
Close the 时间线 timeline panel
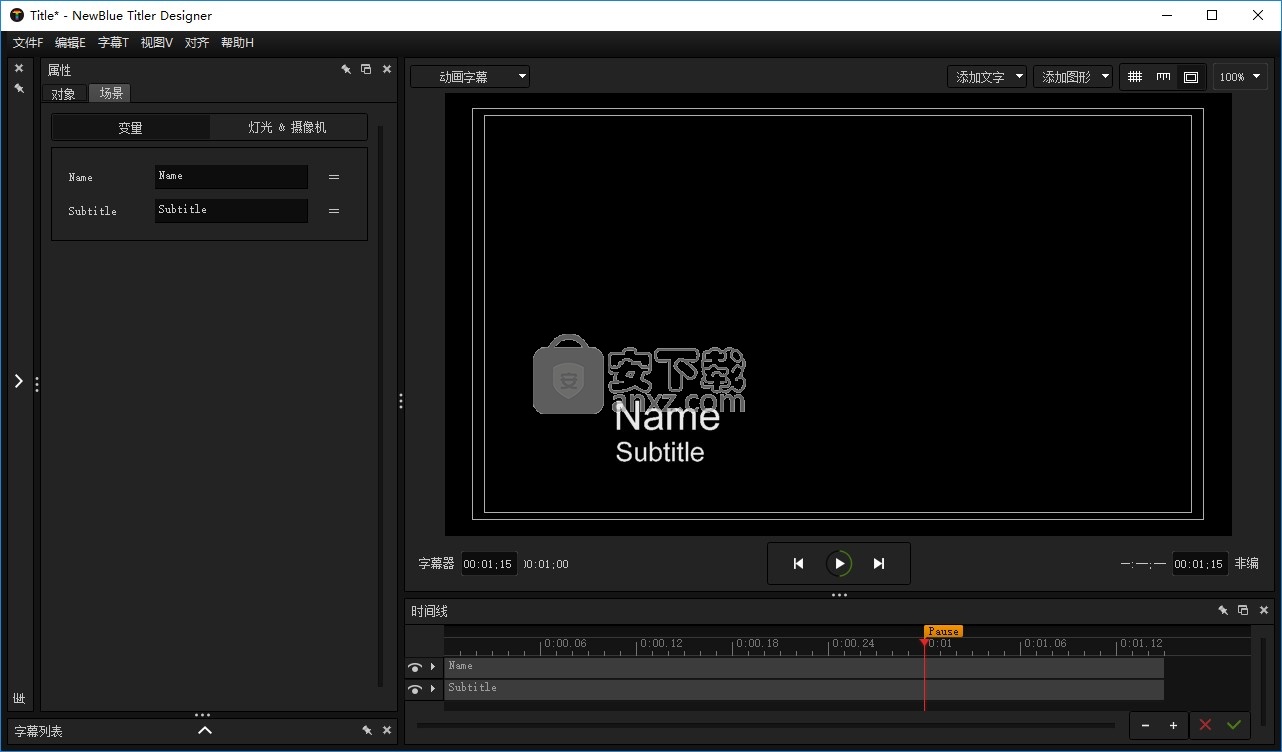click(1264, 610)
